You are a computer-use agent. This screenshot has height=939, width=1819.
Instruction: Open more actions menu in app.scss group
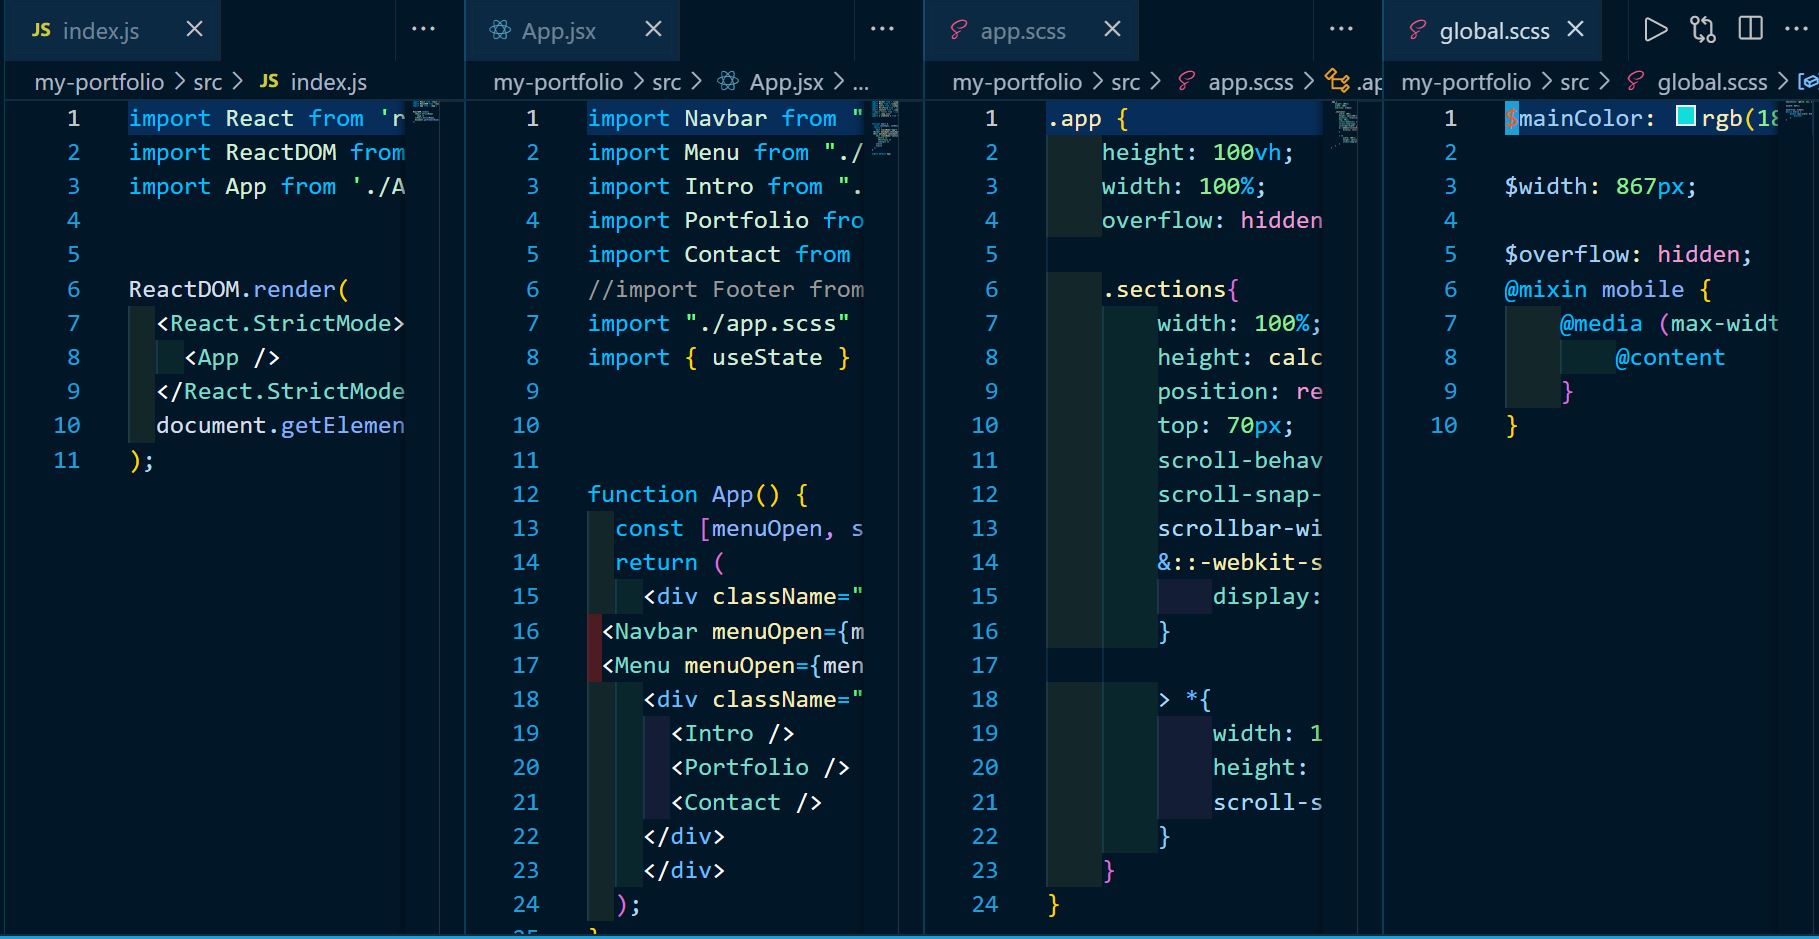(1341, 29)
